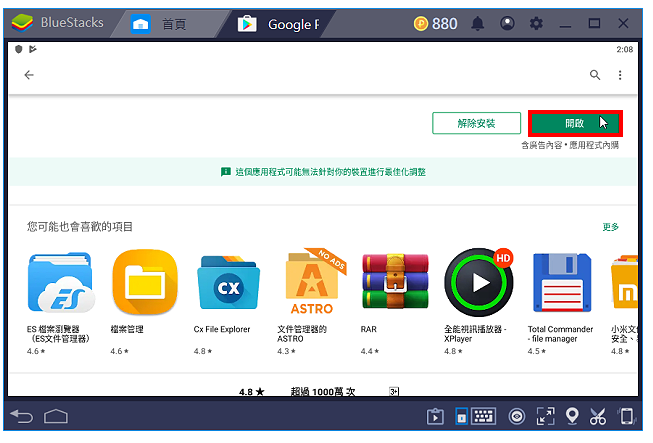
Task: Click the Play Store notification icon in status bar
Action: (x=32, y=49)
